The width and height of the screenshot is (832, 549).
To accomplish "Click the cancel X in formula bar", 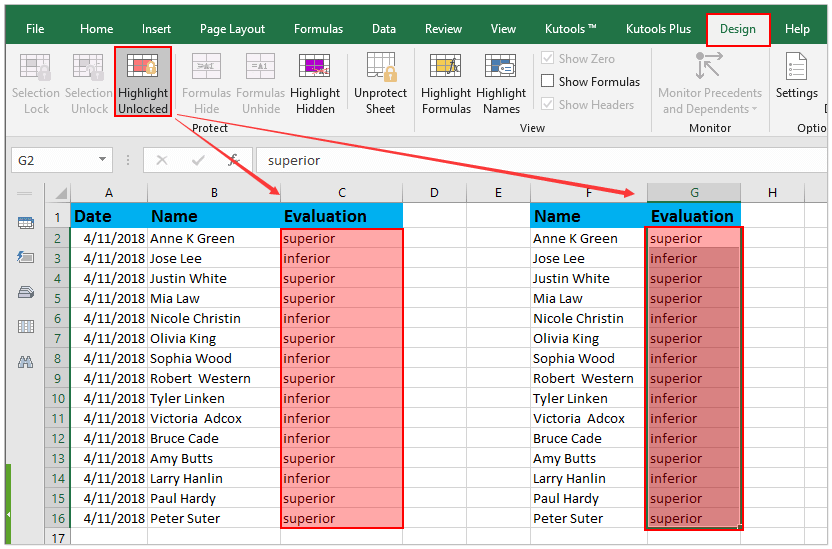I will (x=162, y=160).
